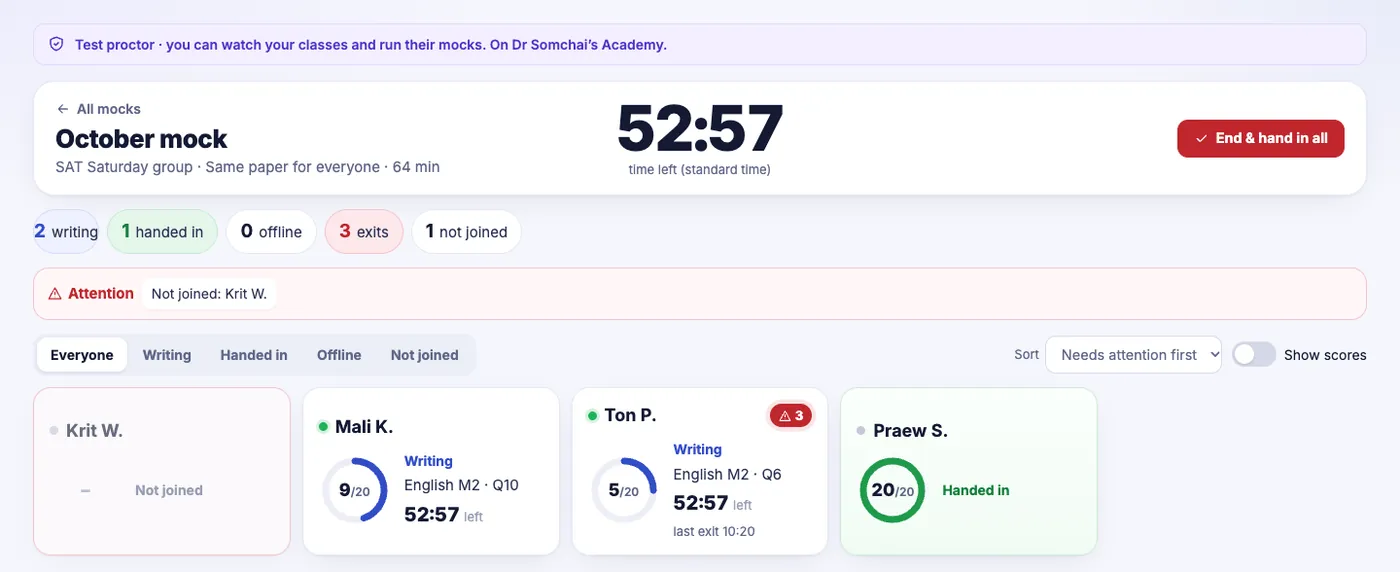Viewport: 1400px width, 572px height.
Task: Click End & hand in all button
Action: tap(1261, 139)
